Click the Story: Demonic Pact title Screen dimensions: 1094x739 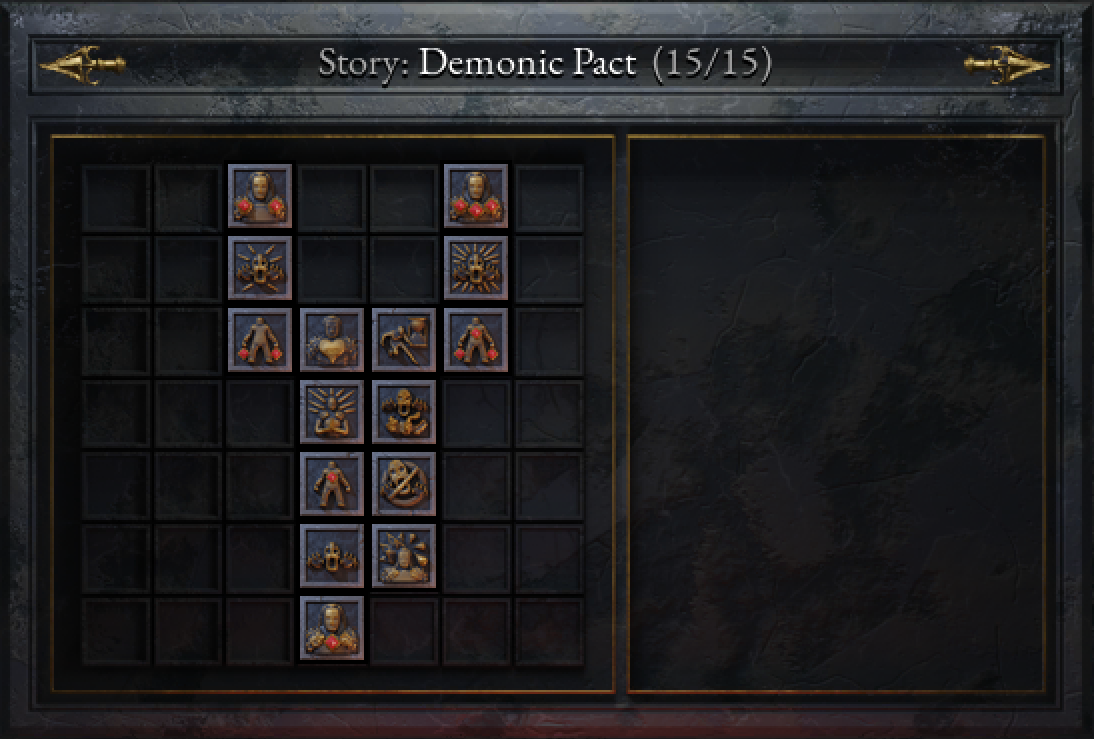(545, 64)
